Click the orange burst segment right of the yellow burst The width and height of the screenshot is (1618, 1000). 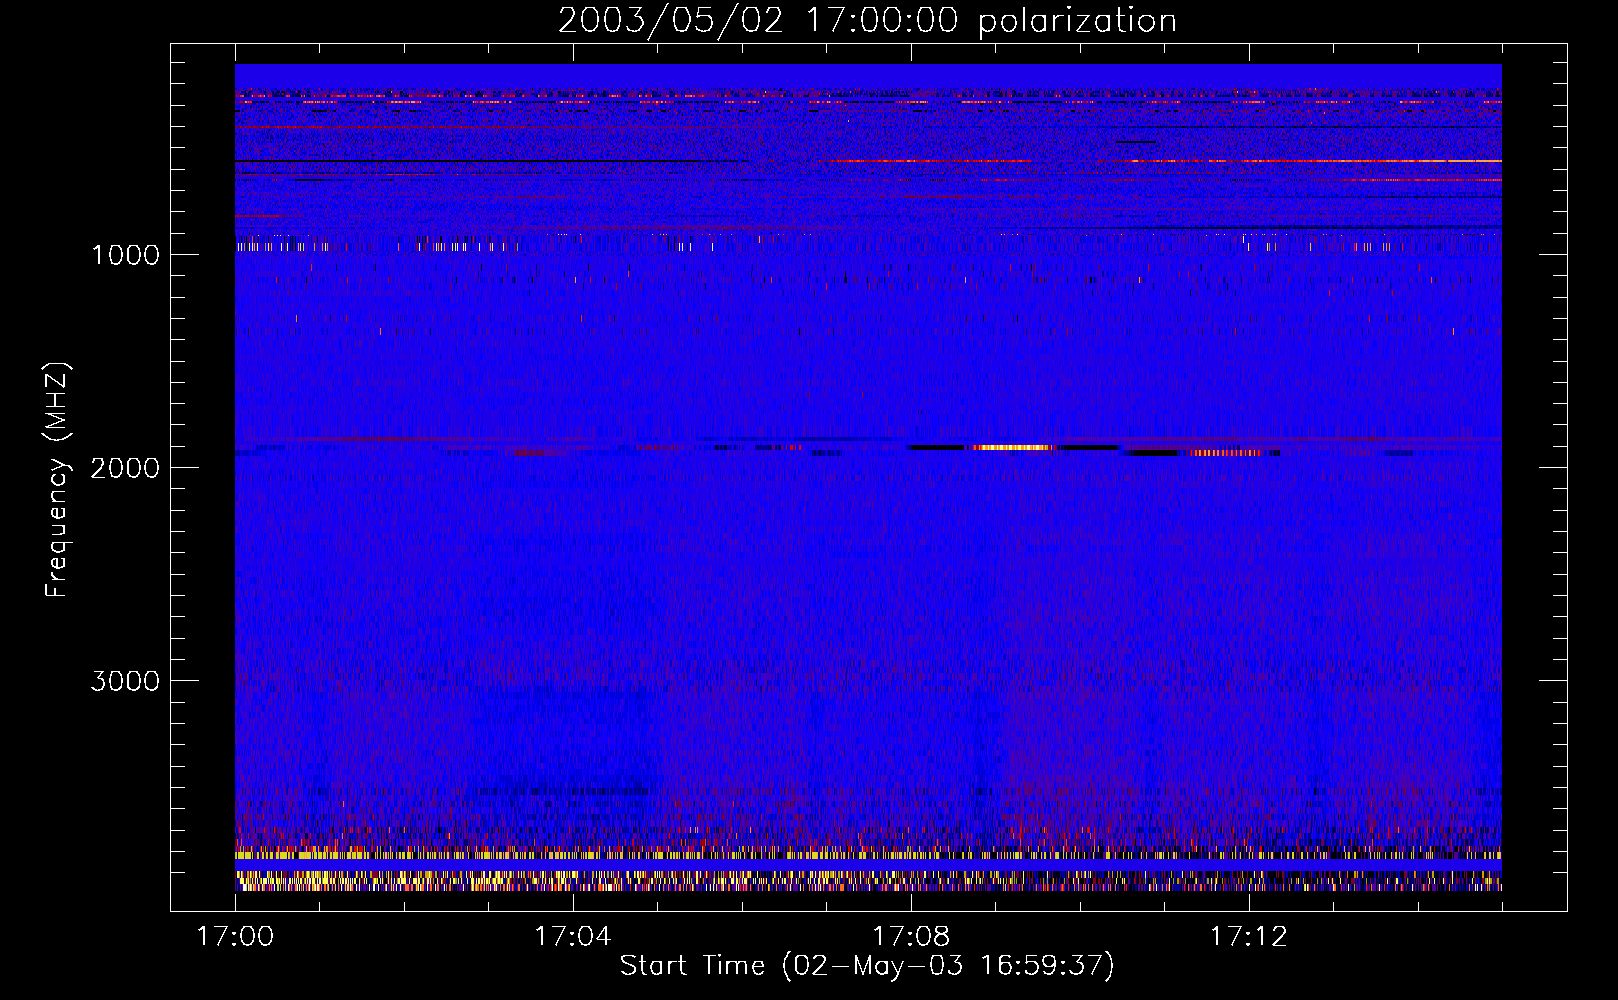[1226, 452]
